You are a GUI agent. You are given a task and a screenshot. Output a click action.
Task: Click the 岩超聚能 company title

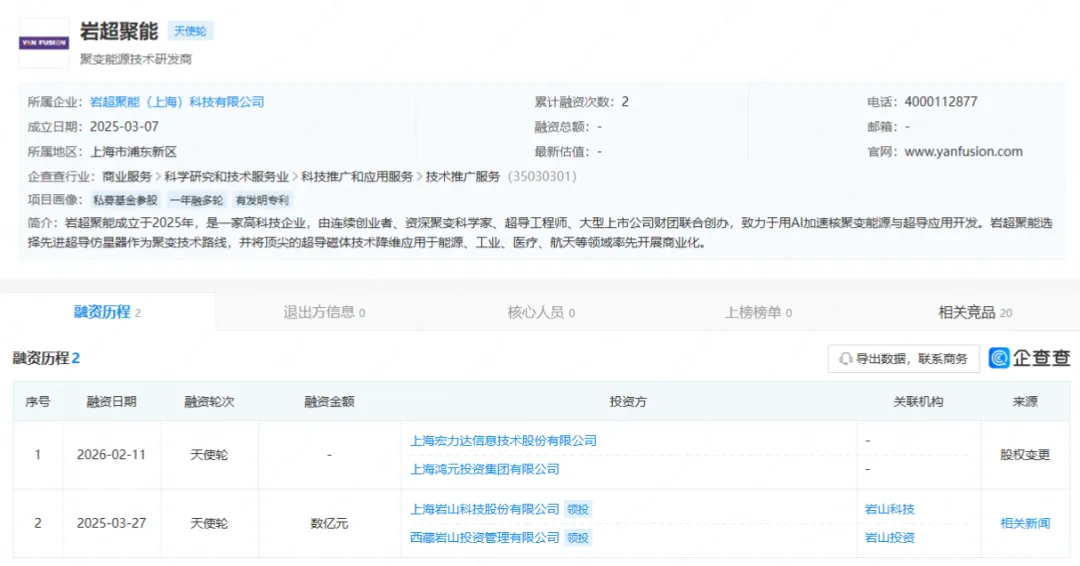tap(118, 31)
